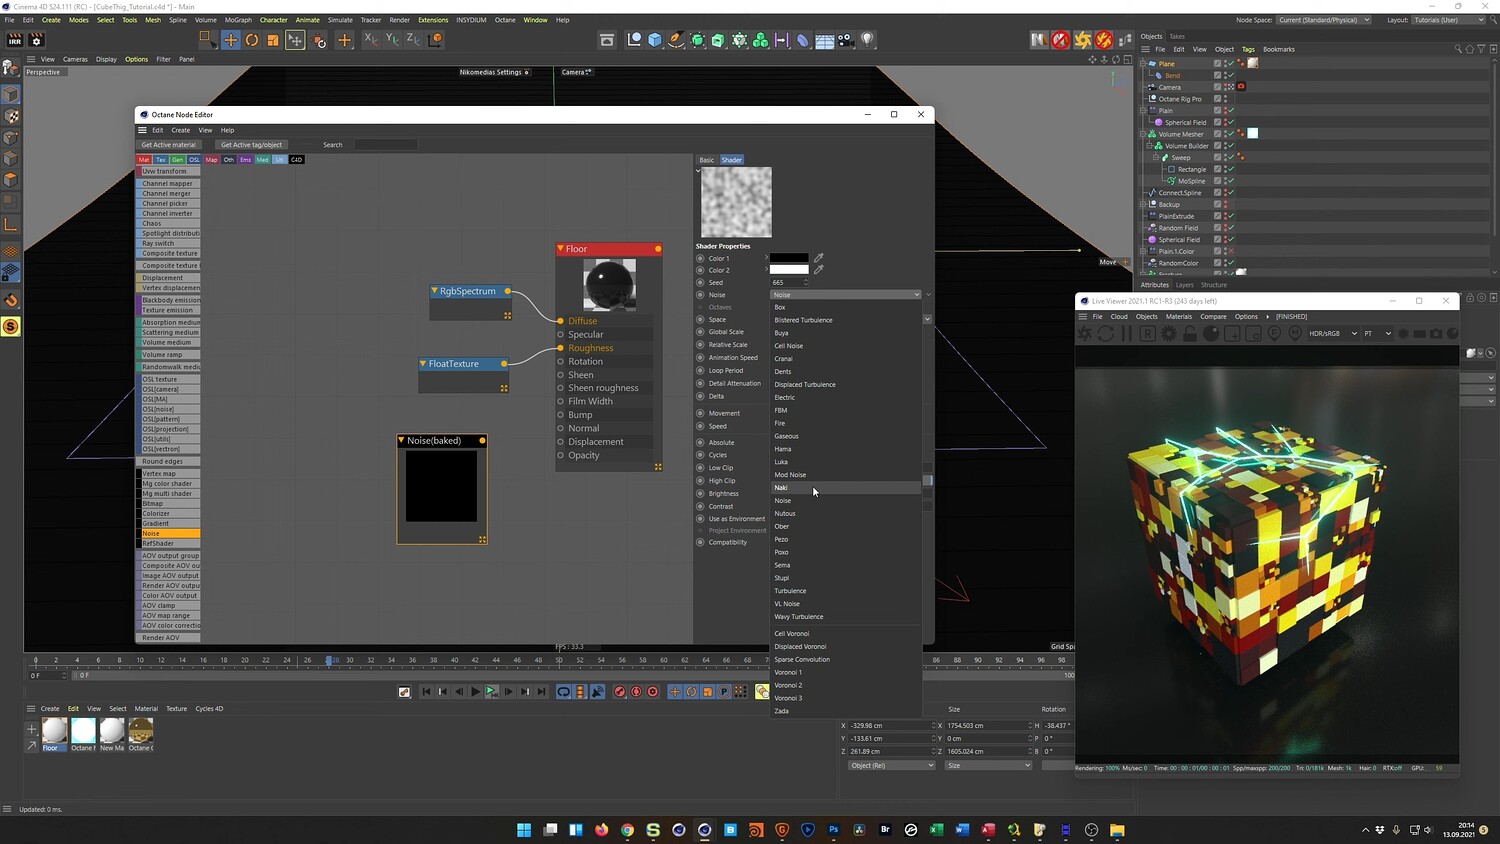The width and height of the screenshot is (1500, 844).
Task: Open the Octane menu in main menubar
Action: coord(505,20)
